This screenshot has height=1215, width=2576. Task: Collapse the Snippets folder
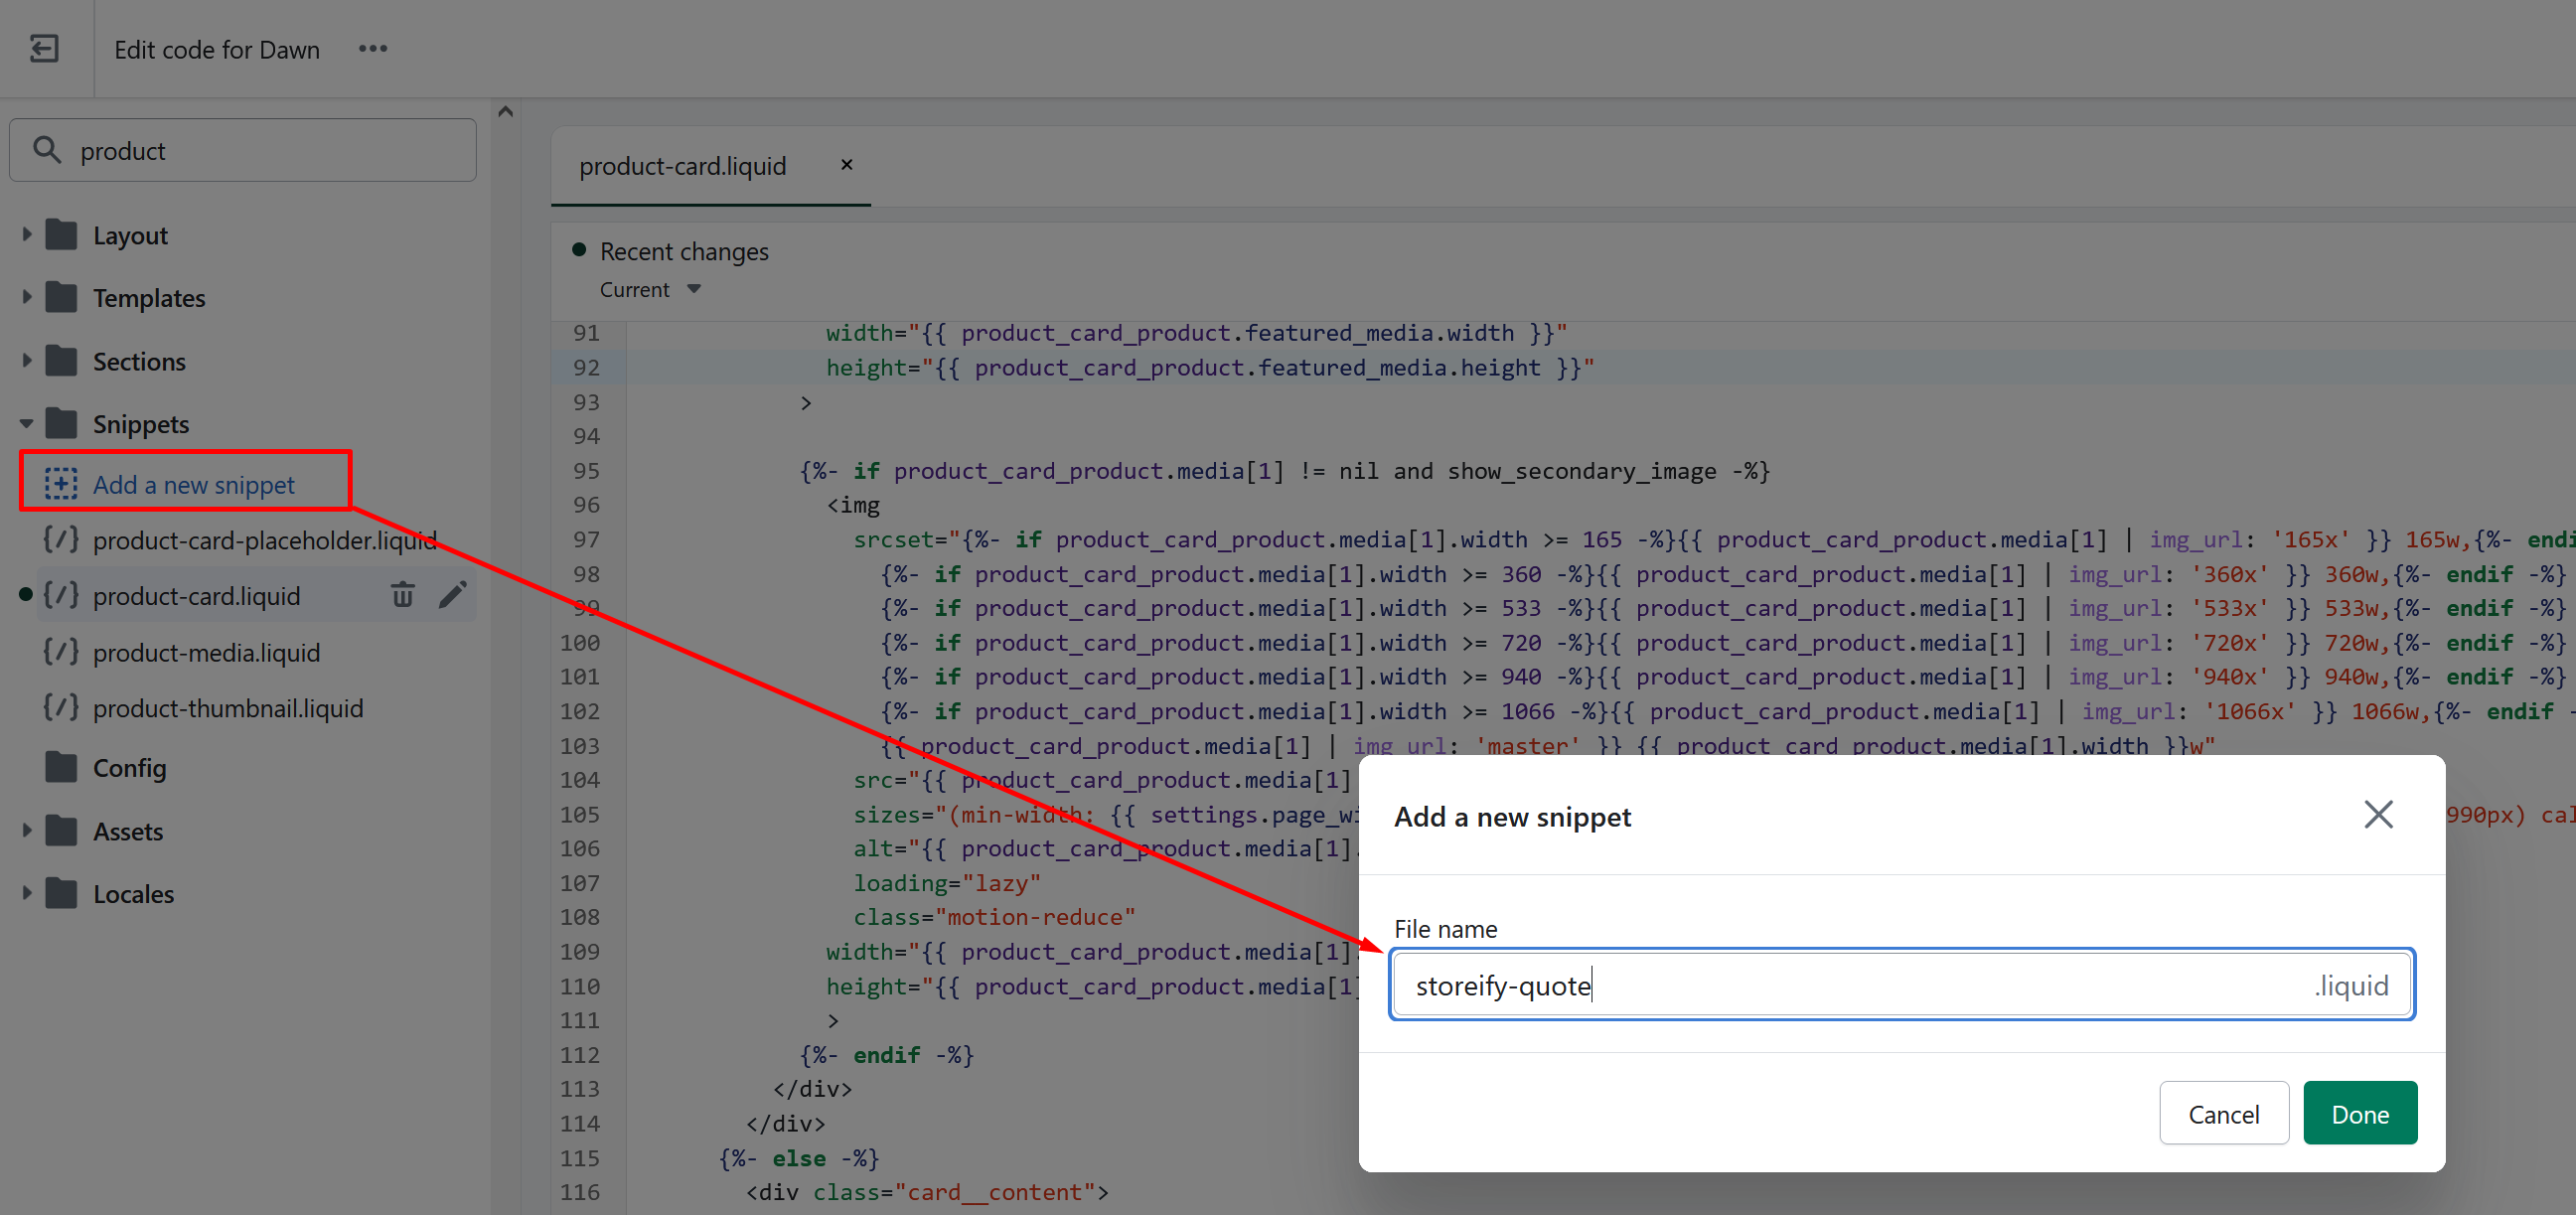[x=27, y=423]
